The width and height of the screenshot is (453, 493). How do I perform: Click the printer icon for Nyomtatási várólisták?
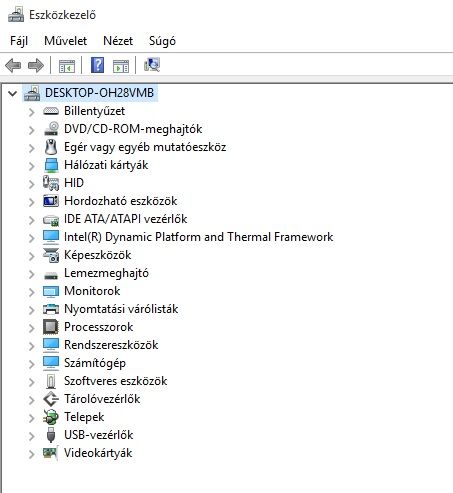[x=51, y=309]
